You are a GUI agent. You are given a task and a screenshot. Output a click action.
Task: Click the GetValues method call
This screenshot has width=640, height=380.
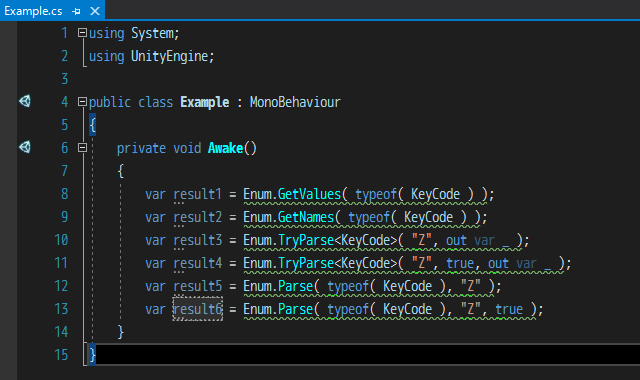click(x=309, y=194)
